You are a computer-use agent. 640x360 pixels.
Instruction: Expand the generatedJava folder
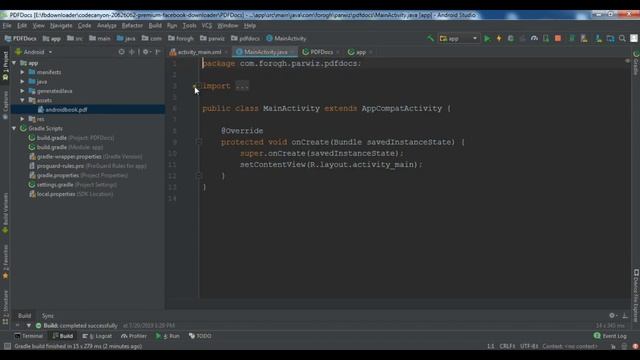click(23, 91)
